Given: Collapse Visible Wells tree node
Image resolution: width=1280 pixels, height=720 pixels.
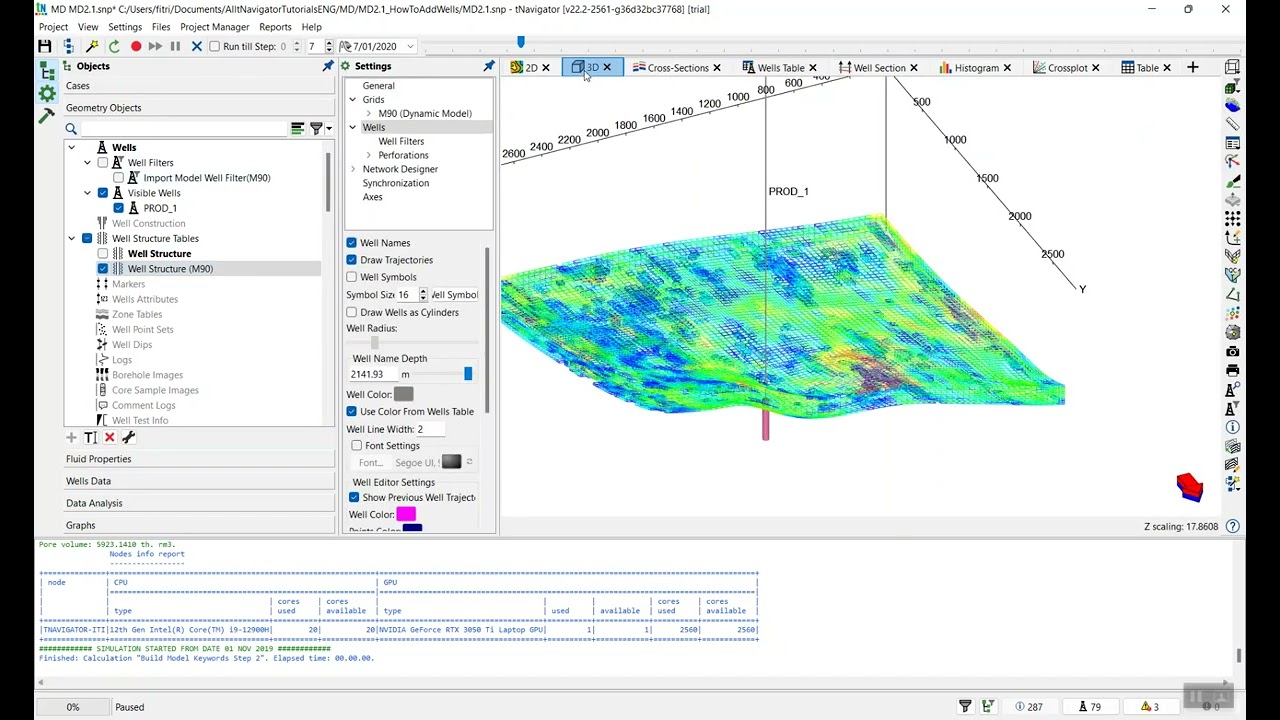Looking at the screenshot, I should (87, 193).
